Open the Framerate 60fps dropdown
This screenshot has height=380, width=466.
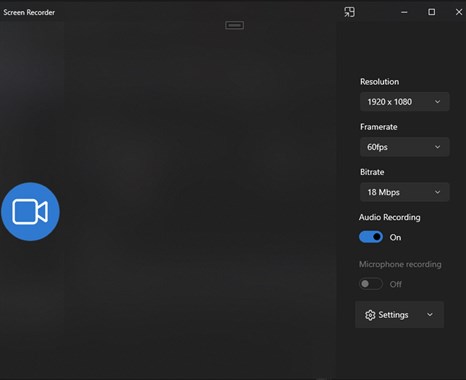coord(404,147)
